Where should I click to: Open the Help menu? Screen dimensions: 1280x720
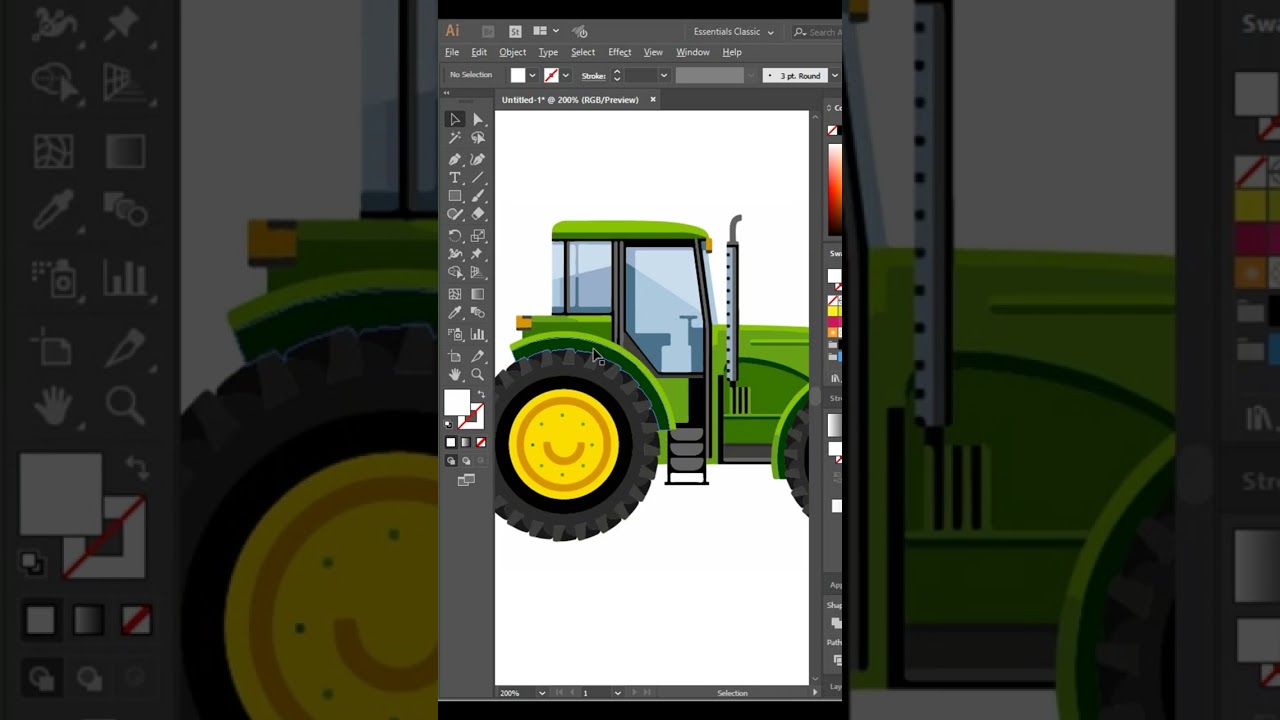(732, 52)
